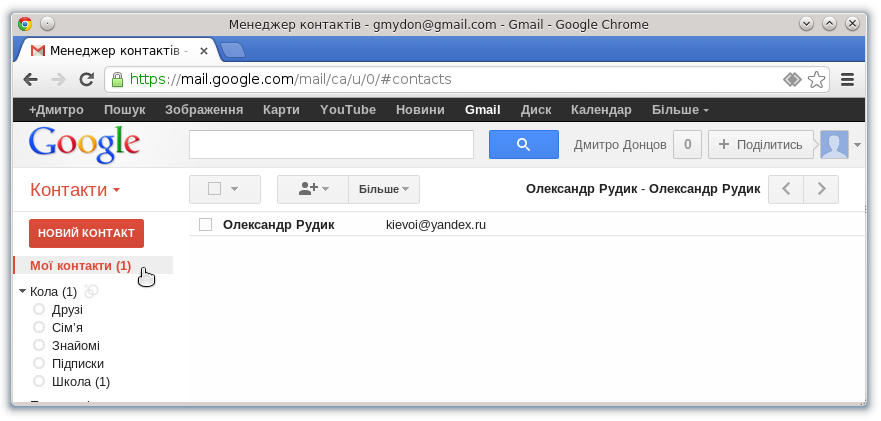Go to previous contact with left chevron
This screenshot has width=881, height=421.
coord(786,189)
